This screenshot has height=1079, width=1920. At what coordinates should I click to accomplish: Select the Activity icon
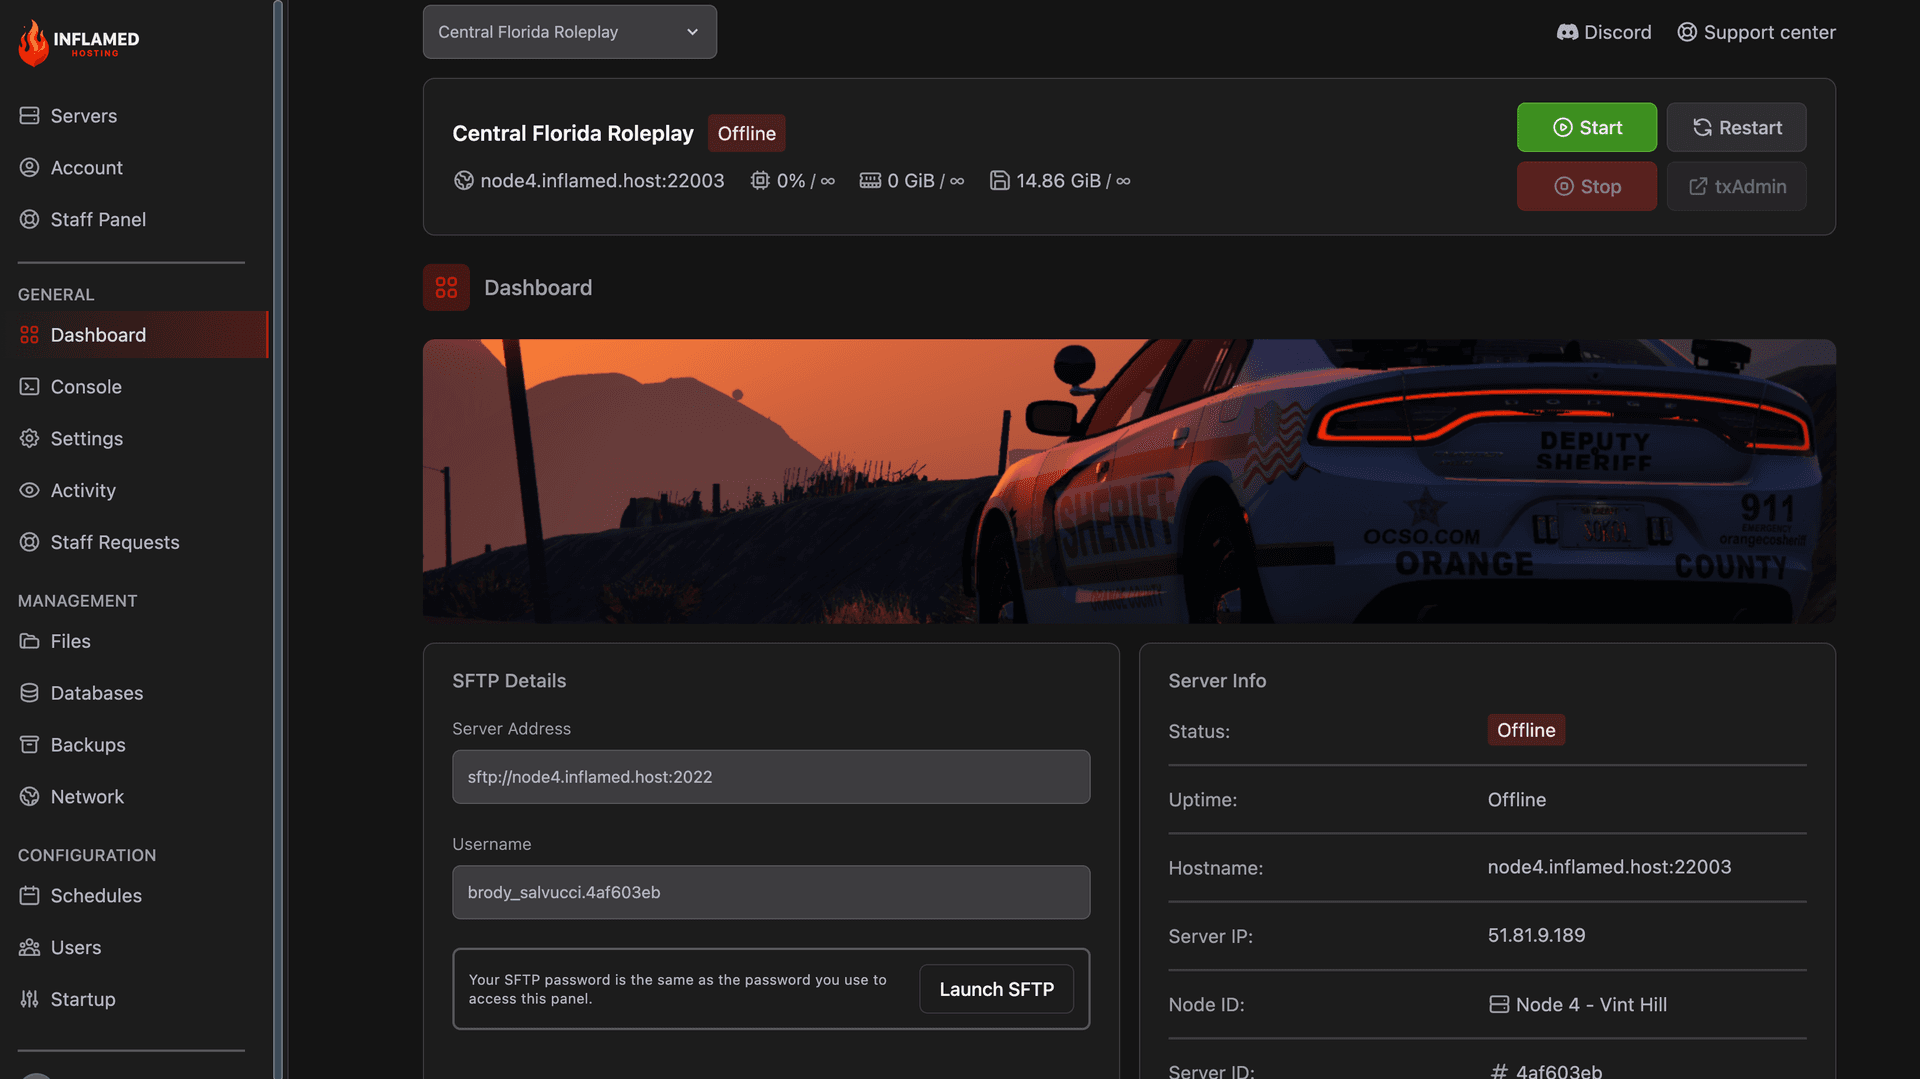(30, 490)
